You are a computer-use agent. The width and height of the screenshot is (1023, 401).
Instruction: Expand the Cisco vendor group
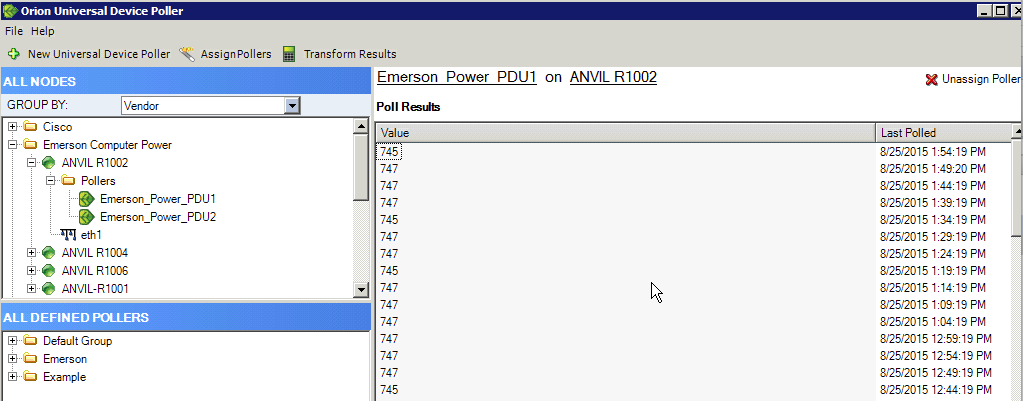click(12, 126)
